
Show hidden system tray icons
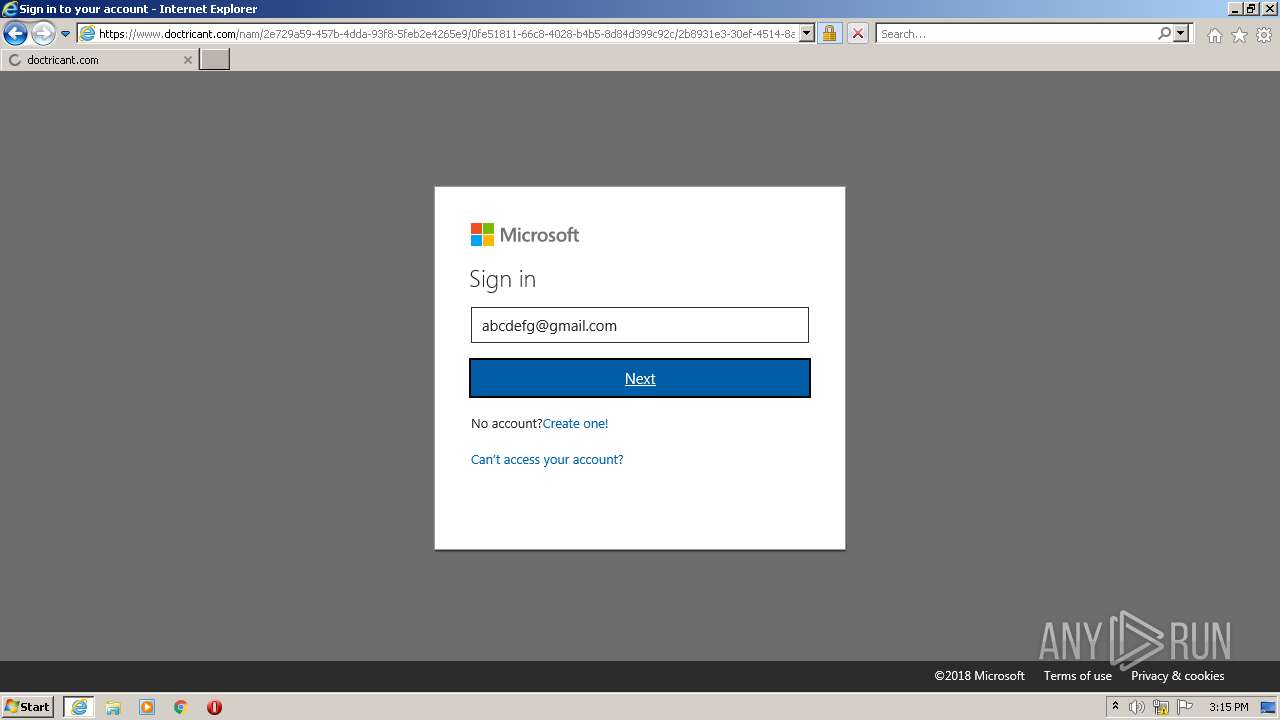(1115, 707)
